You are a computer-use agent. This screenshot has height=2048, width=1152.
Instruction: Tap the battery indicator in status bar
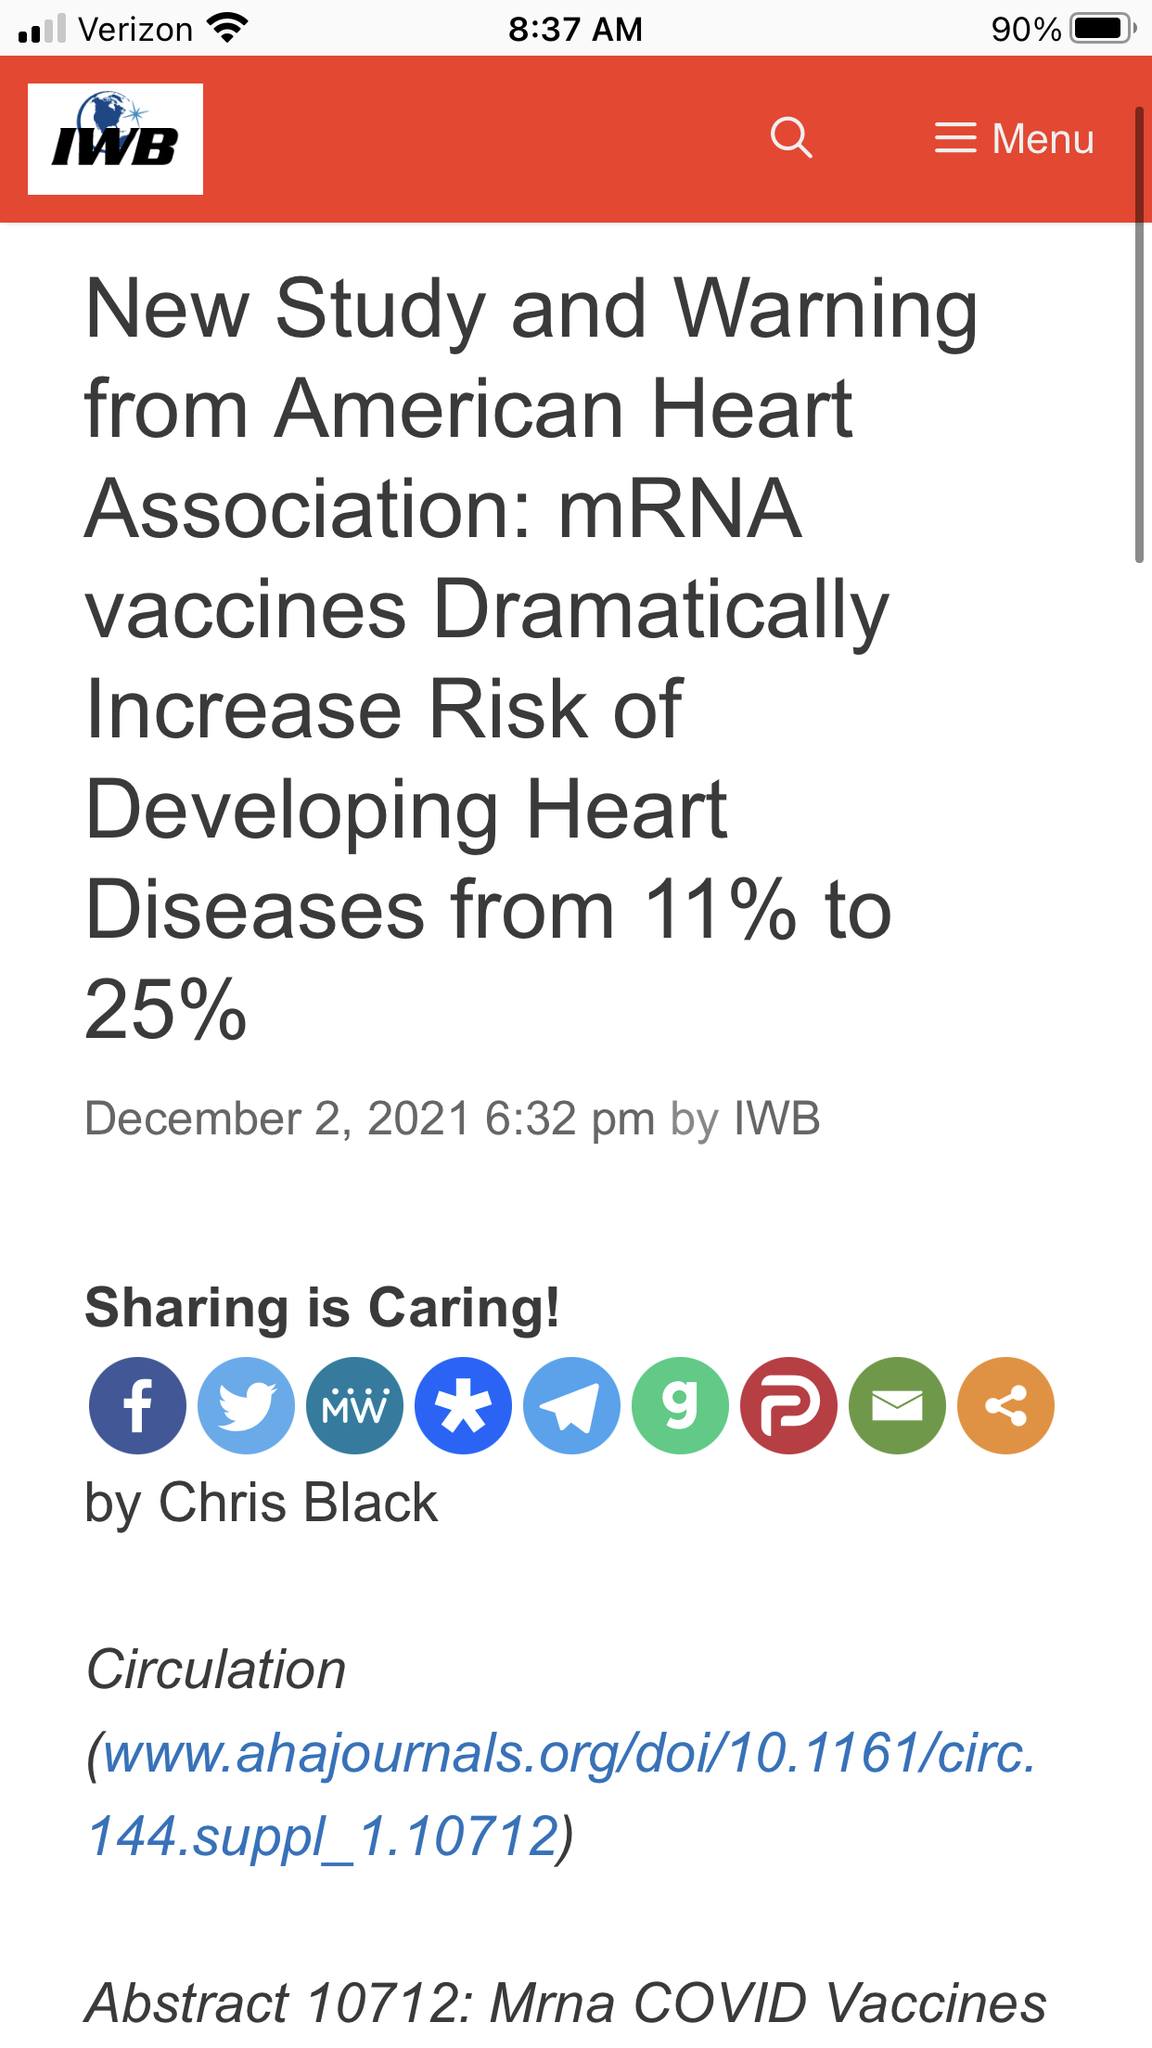point(1101,29)
